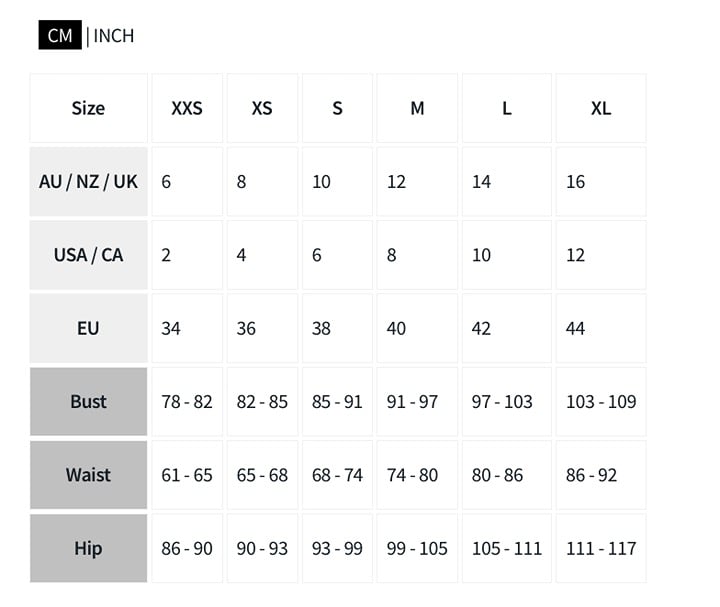
Task: Select the Bust row label
Action: click(89, 402)
